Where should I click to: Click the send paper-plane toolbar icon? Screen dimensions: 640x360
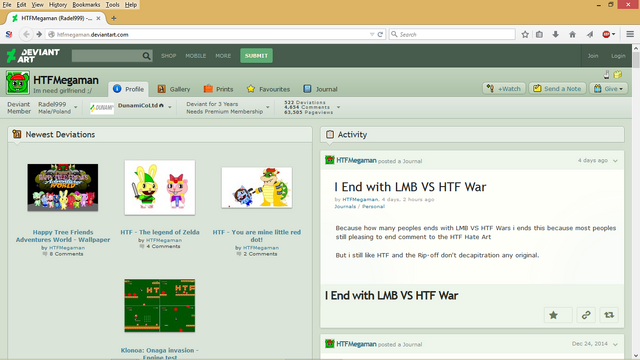[x=590, y=35]
